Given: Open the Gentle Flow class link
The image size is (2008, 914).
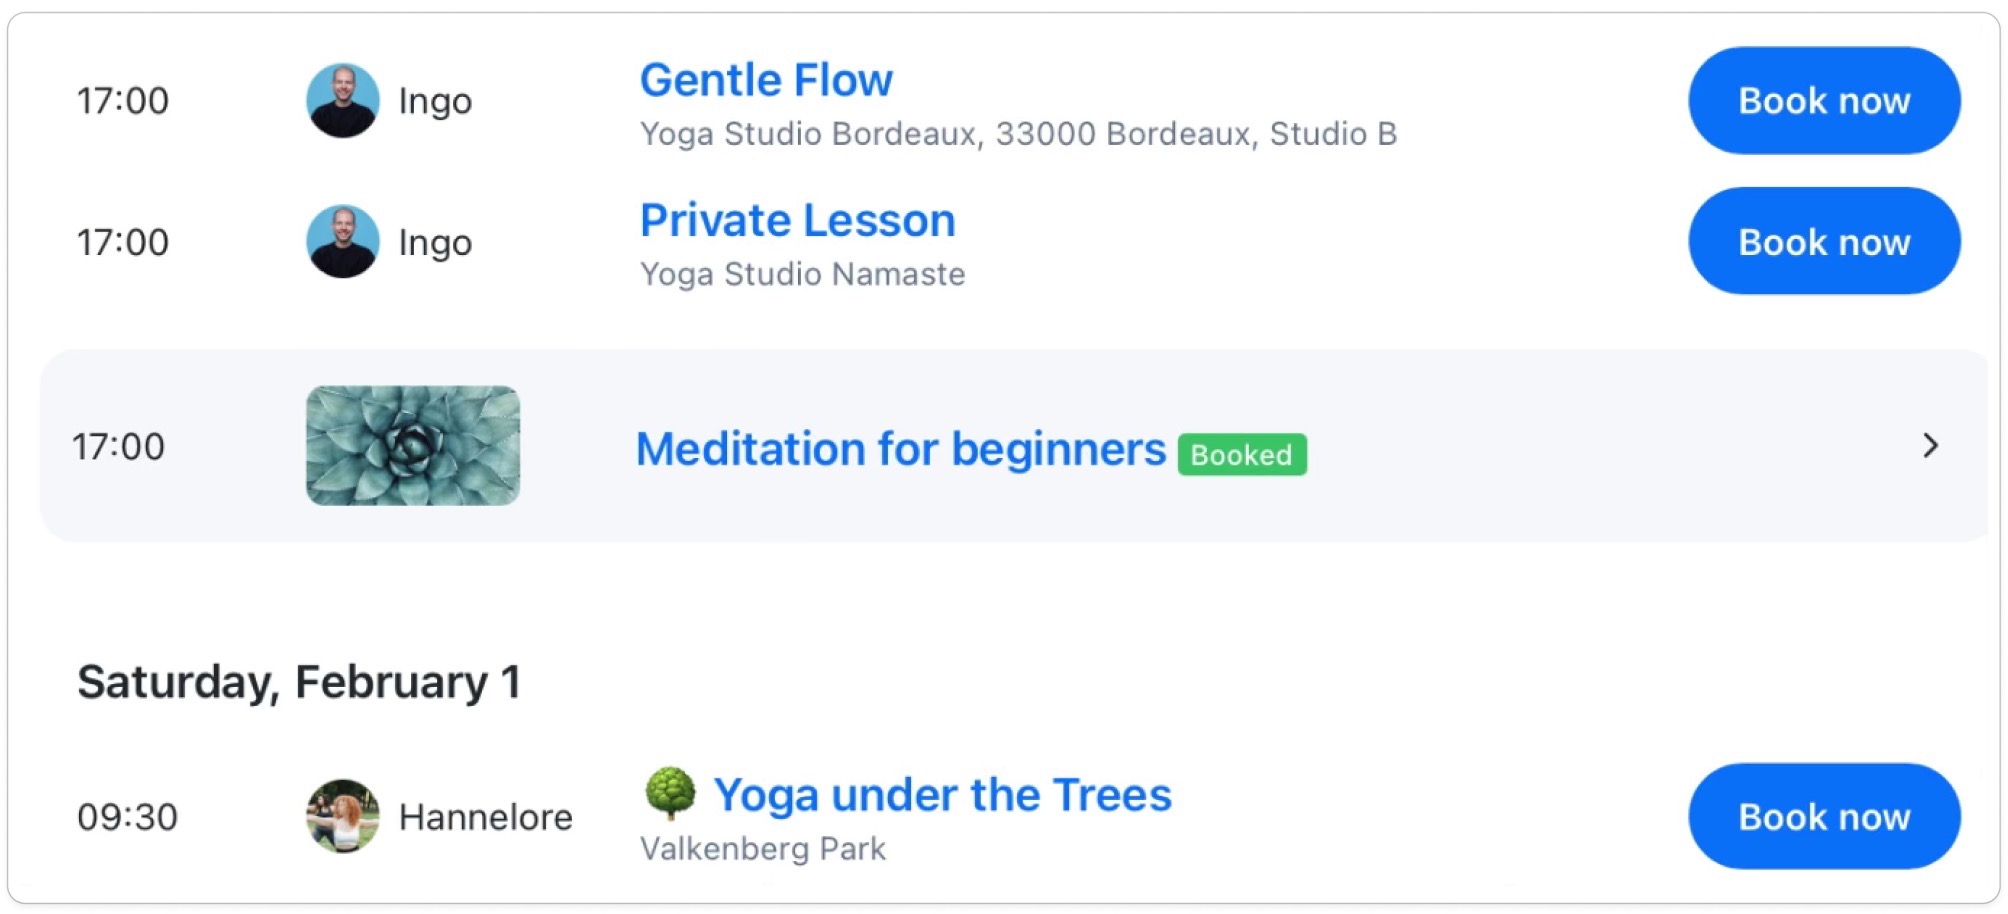Looking at the screenshot, I should point(766,80).
